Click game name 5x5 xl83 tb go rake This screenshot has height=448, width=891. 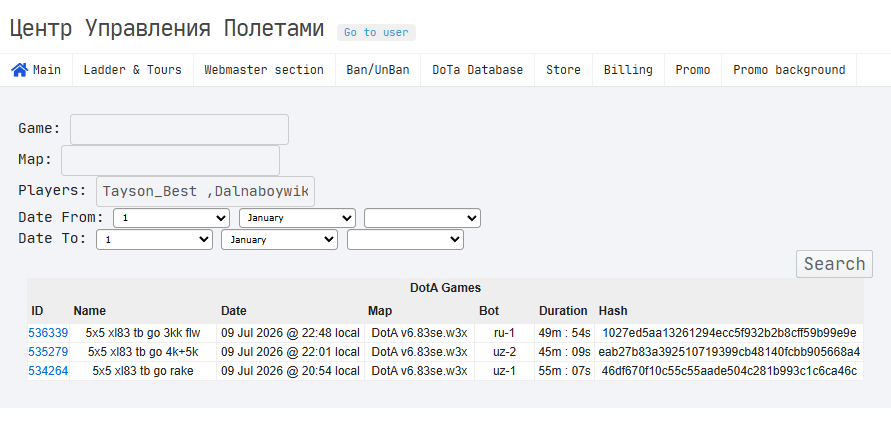point(143,371)
